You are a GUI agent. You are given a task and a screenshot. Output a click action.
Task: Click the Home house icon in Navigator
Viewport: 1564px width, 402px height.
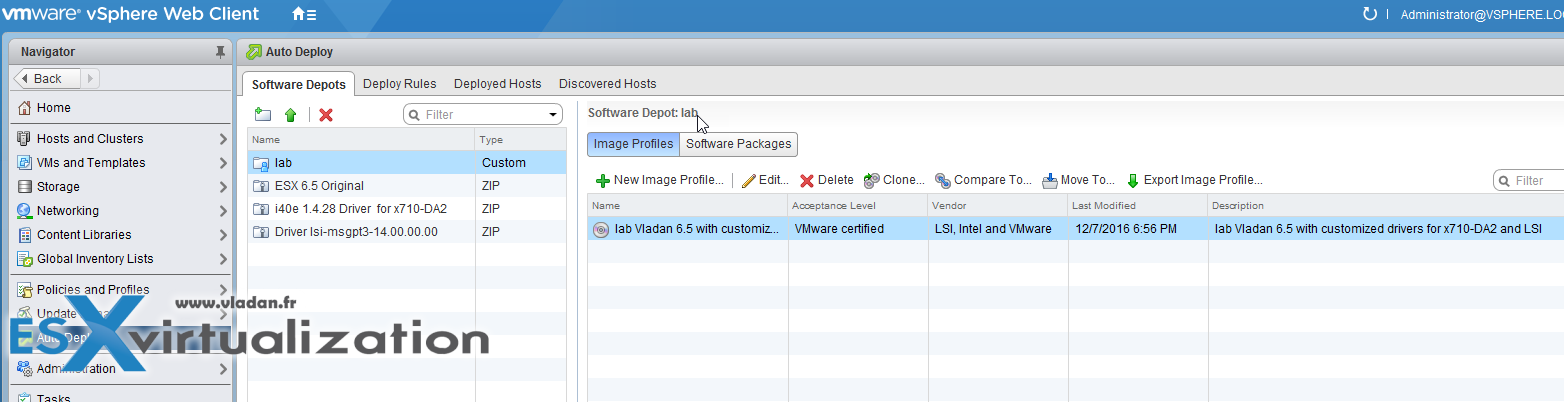(25, 108)
